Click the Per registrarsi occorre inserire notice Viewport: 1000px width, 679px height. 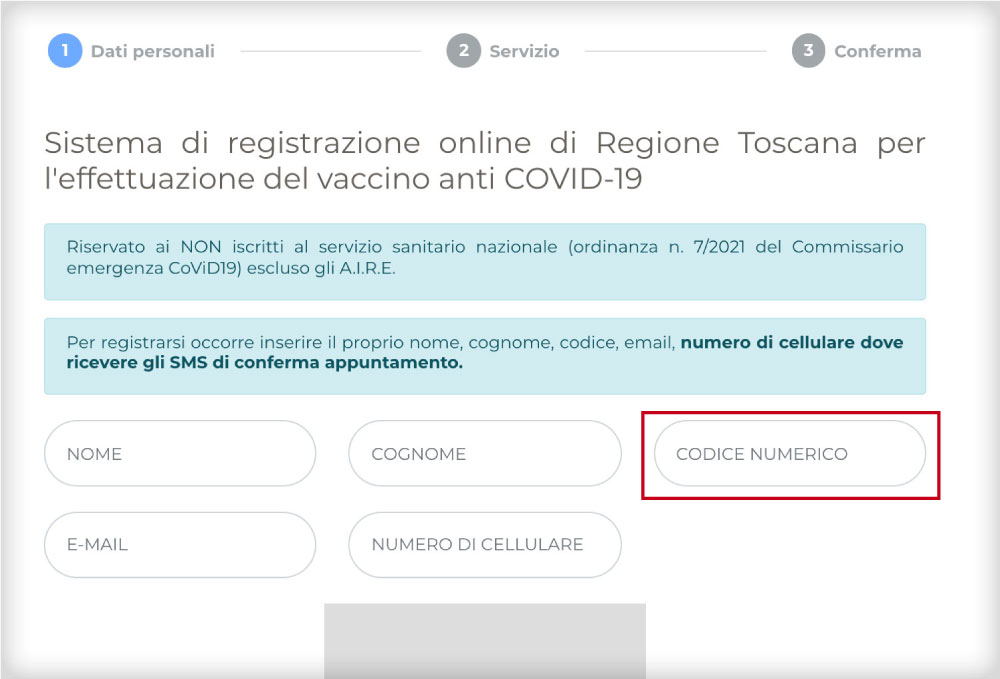click(x=485, y=356)
